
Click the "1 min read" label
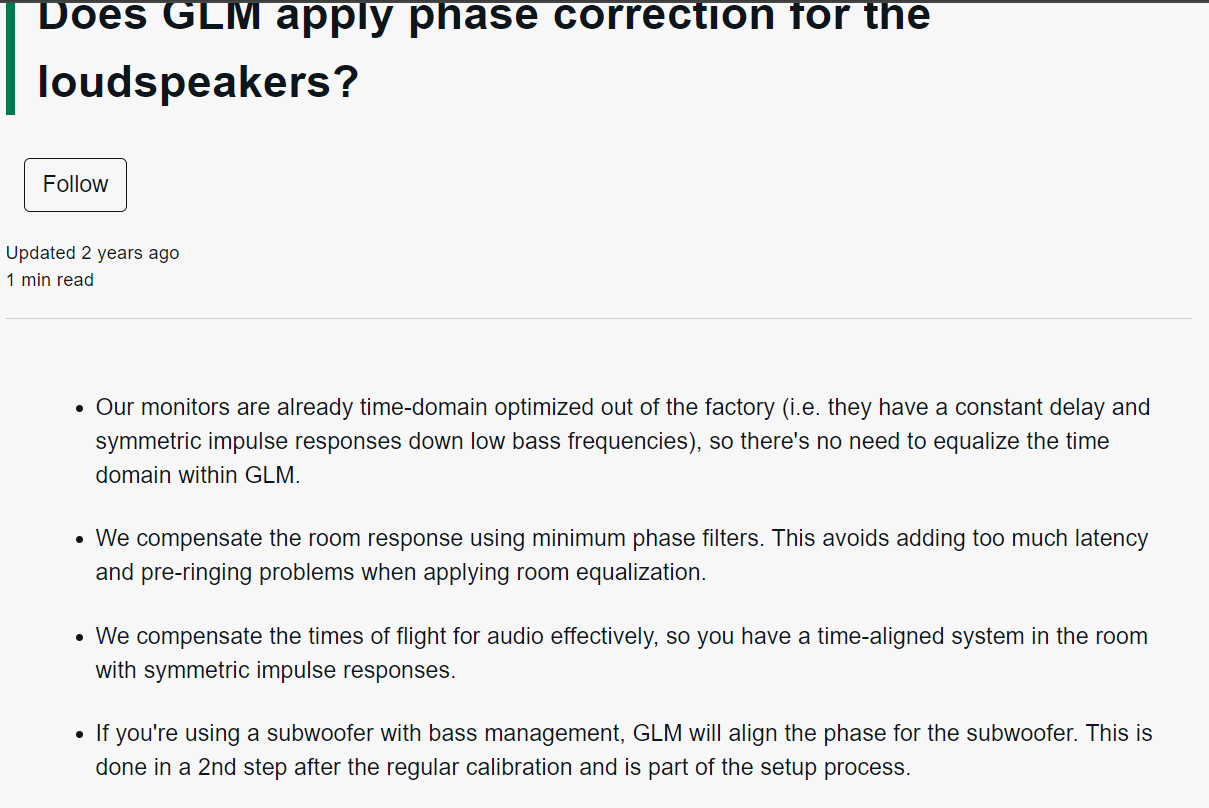click(x=50, y=280)
